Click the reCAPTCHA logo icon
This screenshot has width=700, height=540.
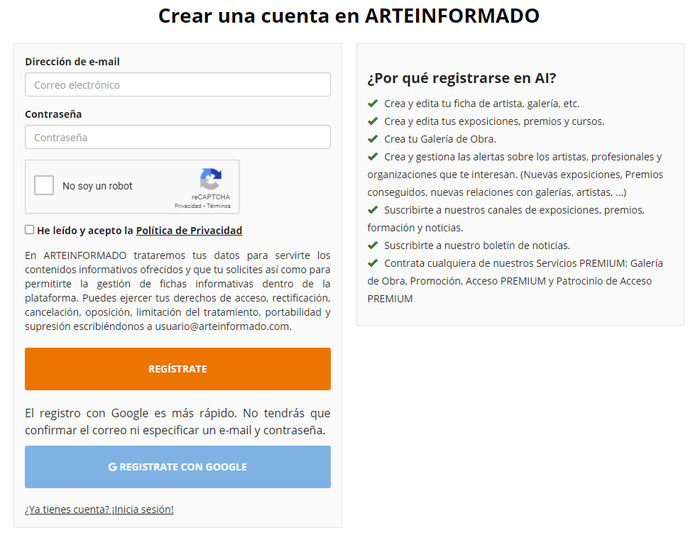click(x=211, y=179)
